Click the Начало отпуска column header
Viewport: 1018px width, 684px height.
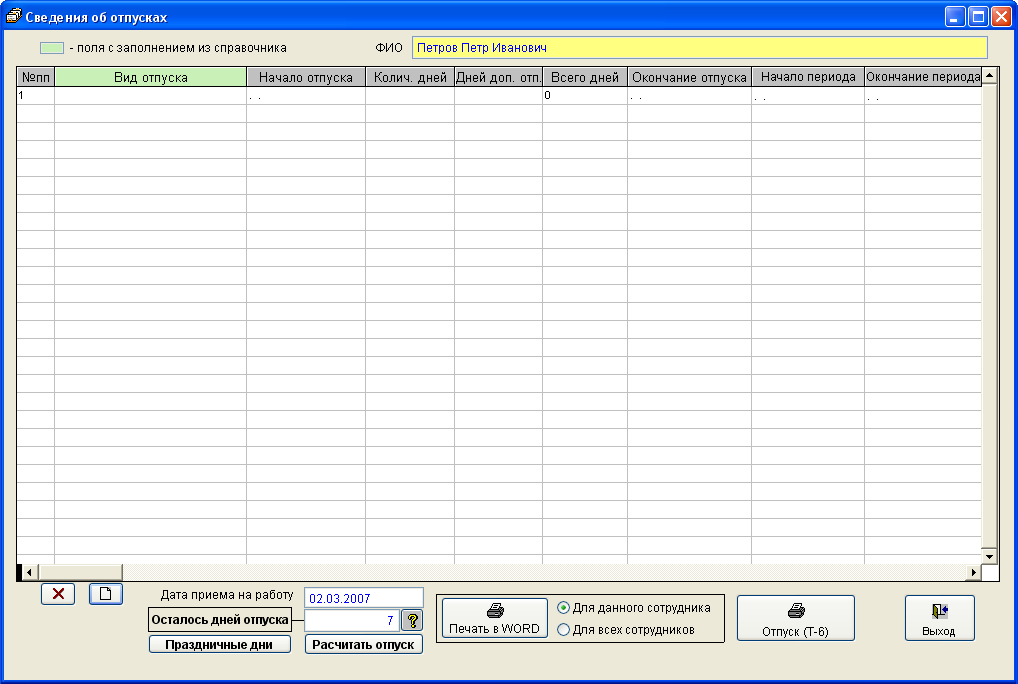pos(305,78)
